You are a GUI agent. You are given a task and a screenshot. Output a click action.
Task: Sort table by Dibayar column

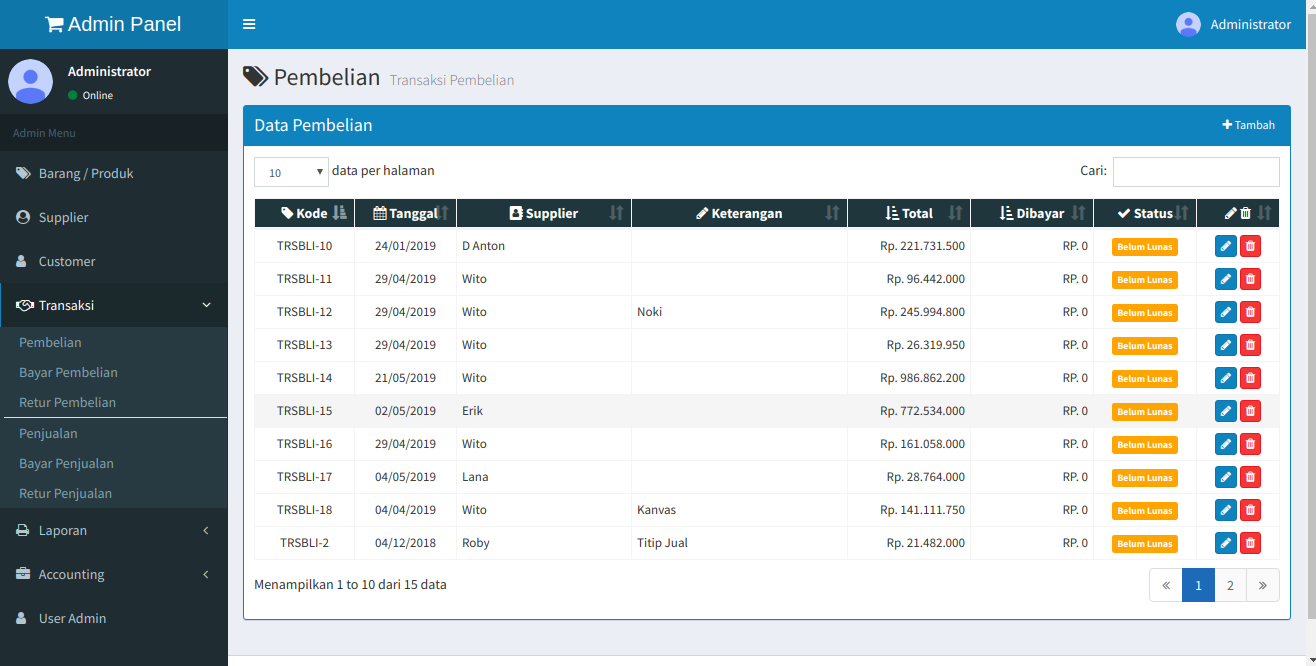tap(1032, 213)
